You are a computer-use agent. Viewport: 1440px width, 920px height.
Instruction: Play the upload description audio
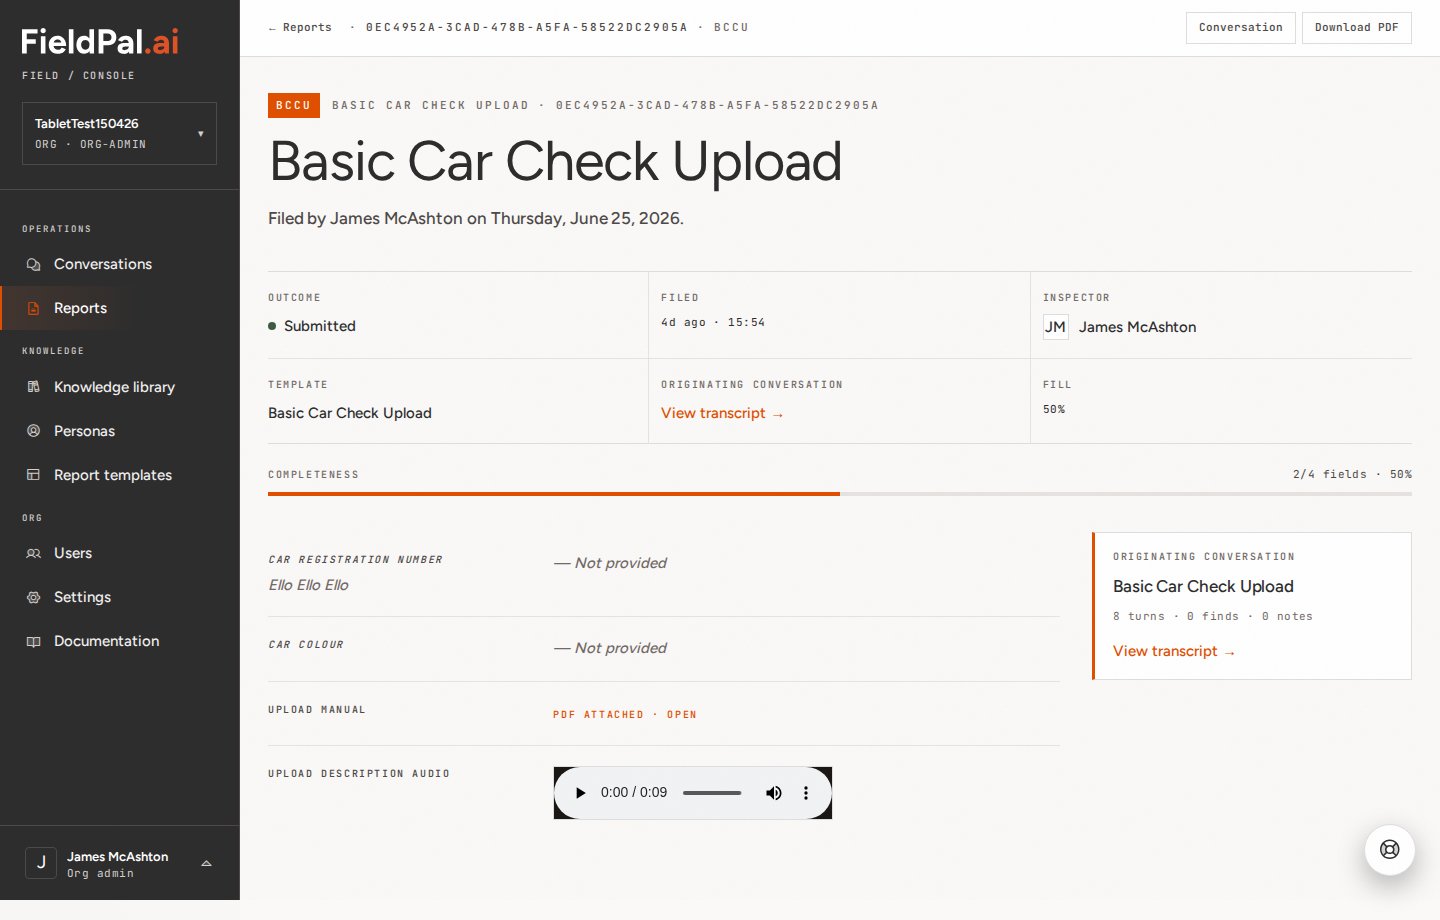pyautogui.click(x=580, y=793)
